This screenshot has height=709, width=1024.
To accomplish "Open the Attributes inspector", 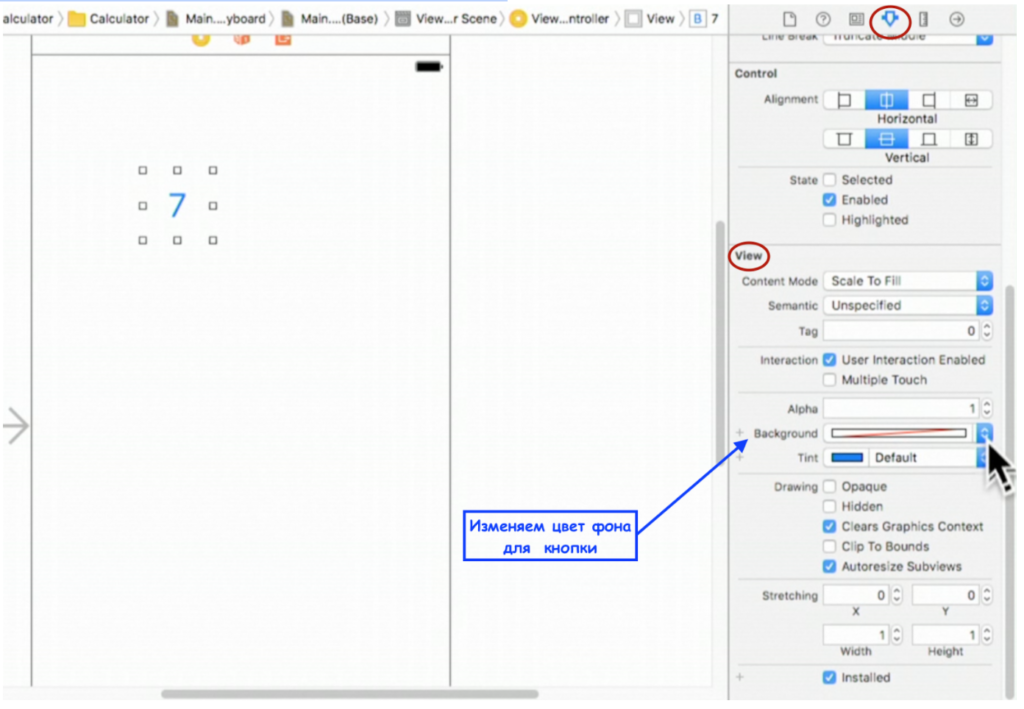I will [890, 18].
